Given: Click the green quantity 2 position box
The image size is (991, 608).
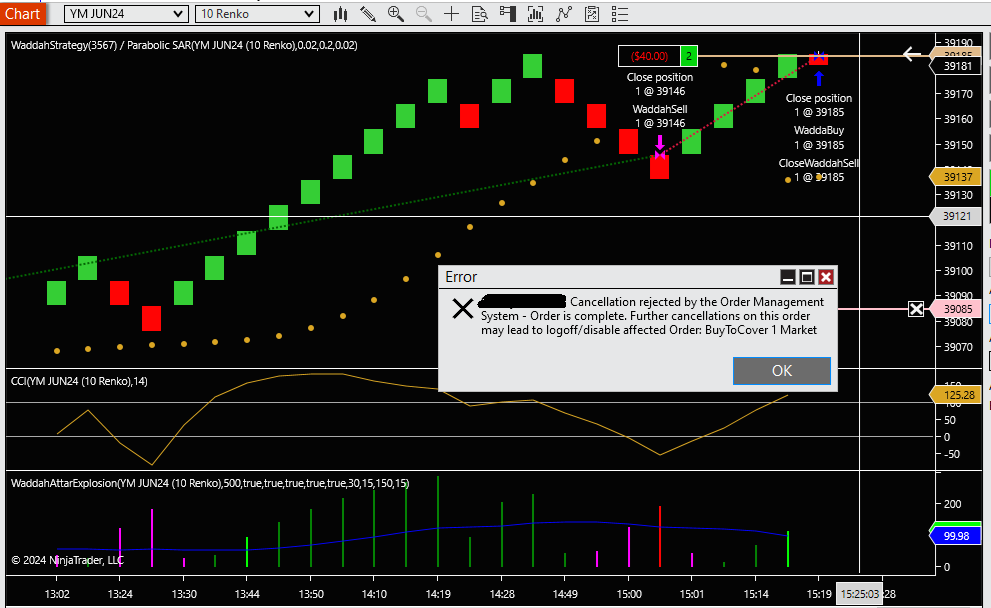Looking at the screenshot, I should click(688, 56).
